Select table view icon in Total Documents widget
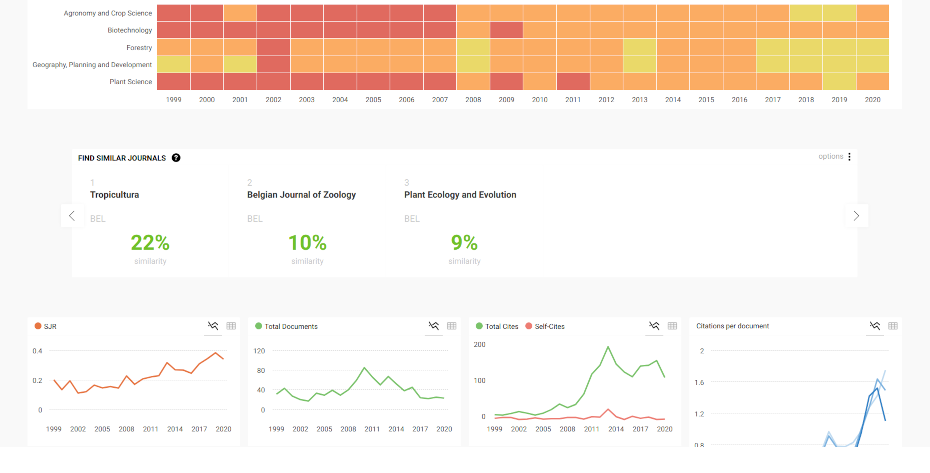The height and width of the screenshot is (473, 930). coord(452,326)
